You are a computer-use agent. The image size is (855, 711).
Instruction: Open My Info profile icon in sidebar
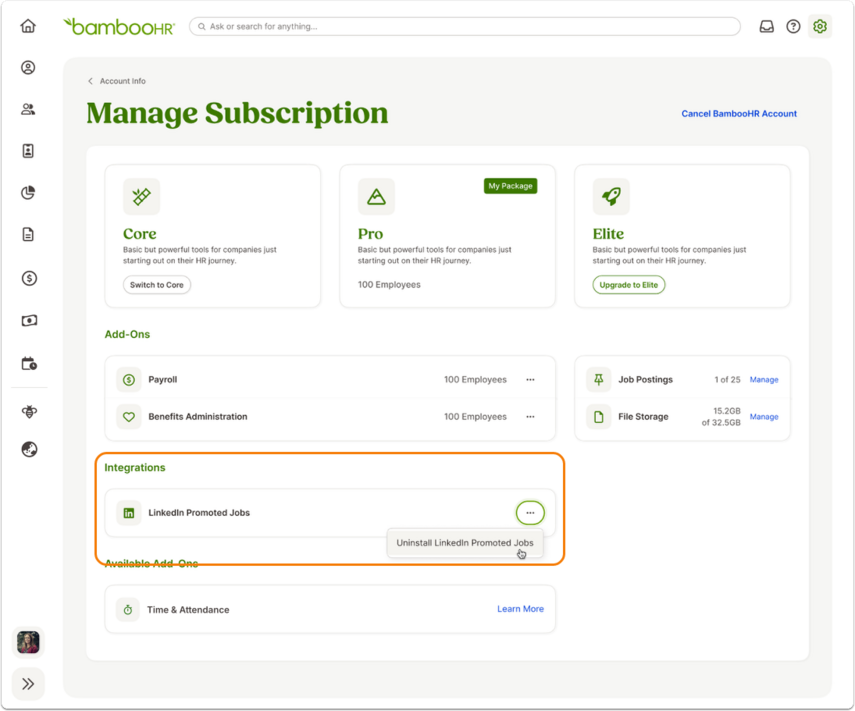28,68
